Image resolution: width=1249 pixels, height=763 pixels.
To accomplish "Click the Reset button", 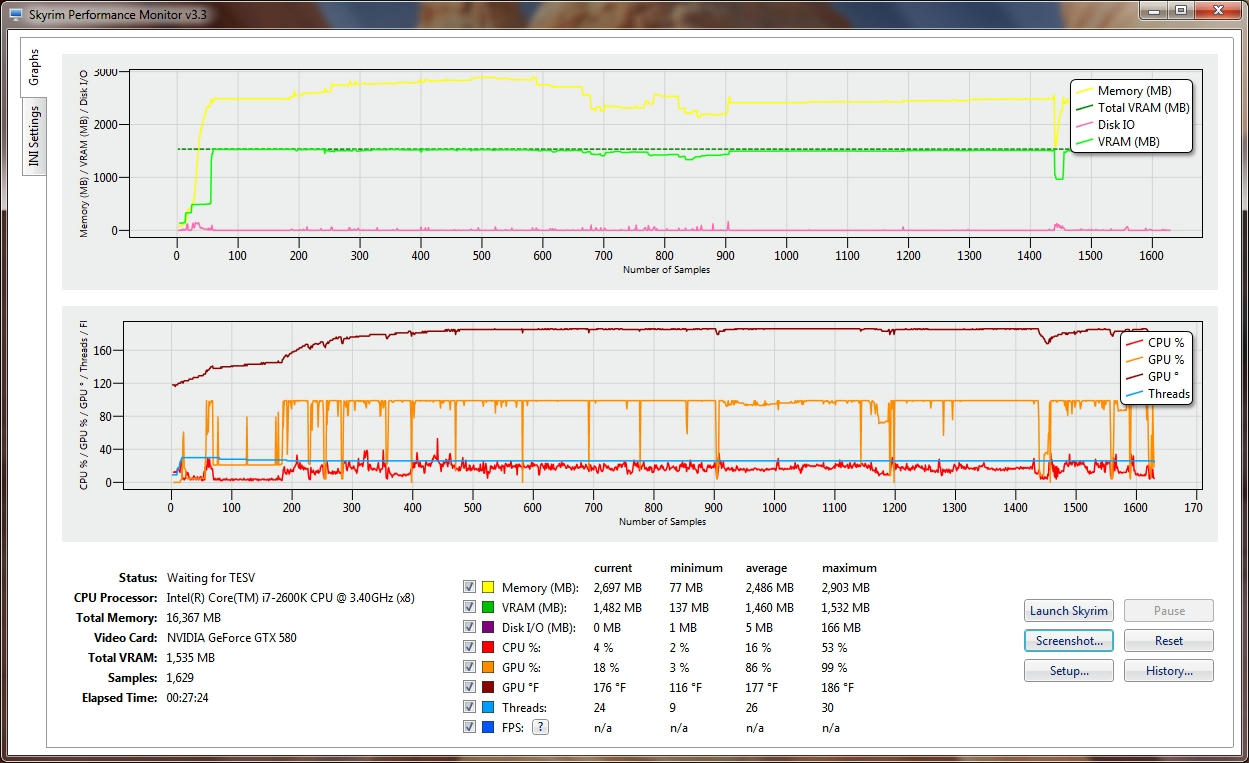I will click(1168, 641).
